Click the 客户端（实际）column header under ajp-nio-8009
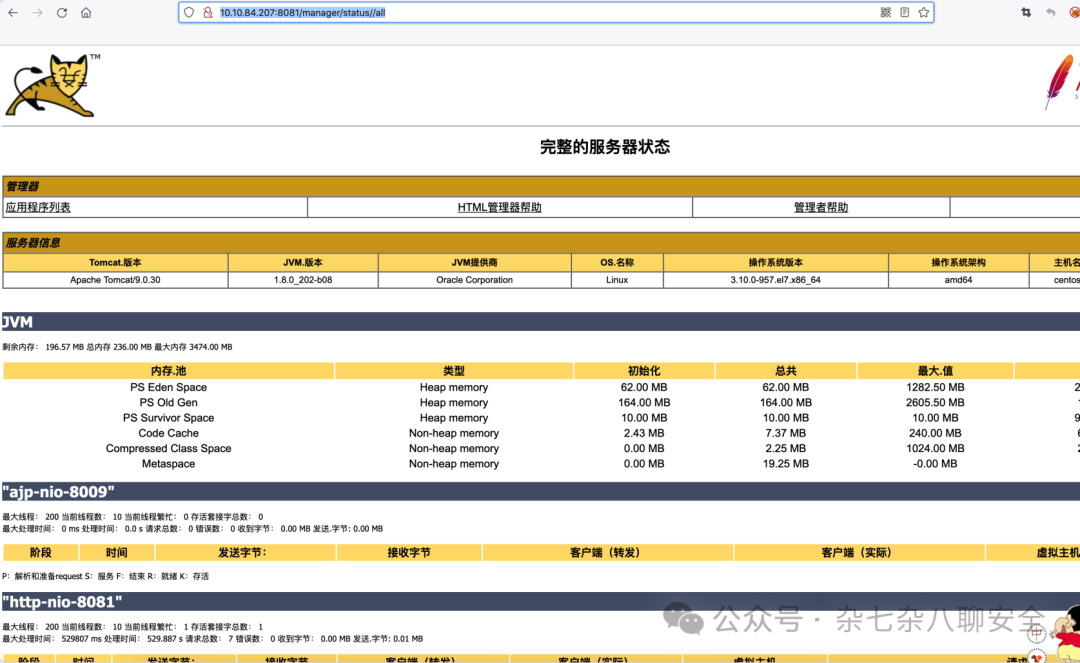This screenshot has height=663, width=1080. point(859,552)
